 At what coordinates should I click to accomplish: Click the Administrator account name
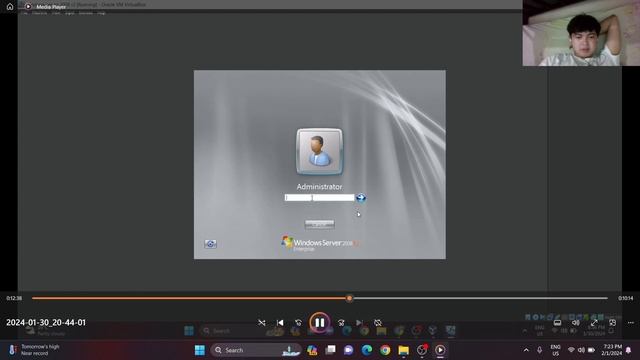(320, 187)
